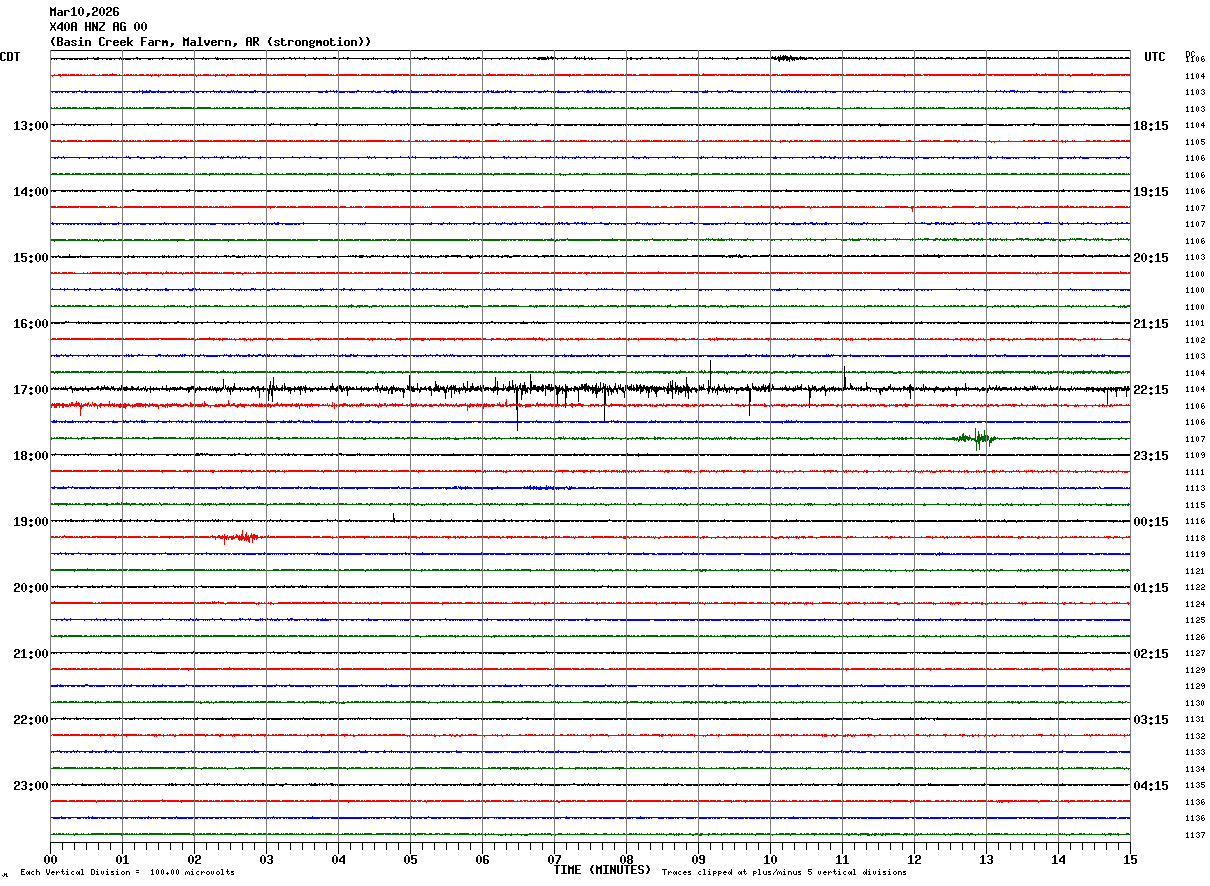Click the black spike on the 19:00 trace
This screenshot has width=1210, height=886.
click(394, 518)
